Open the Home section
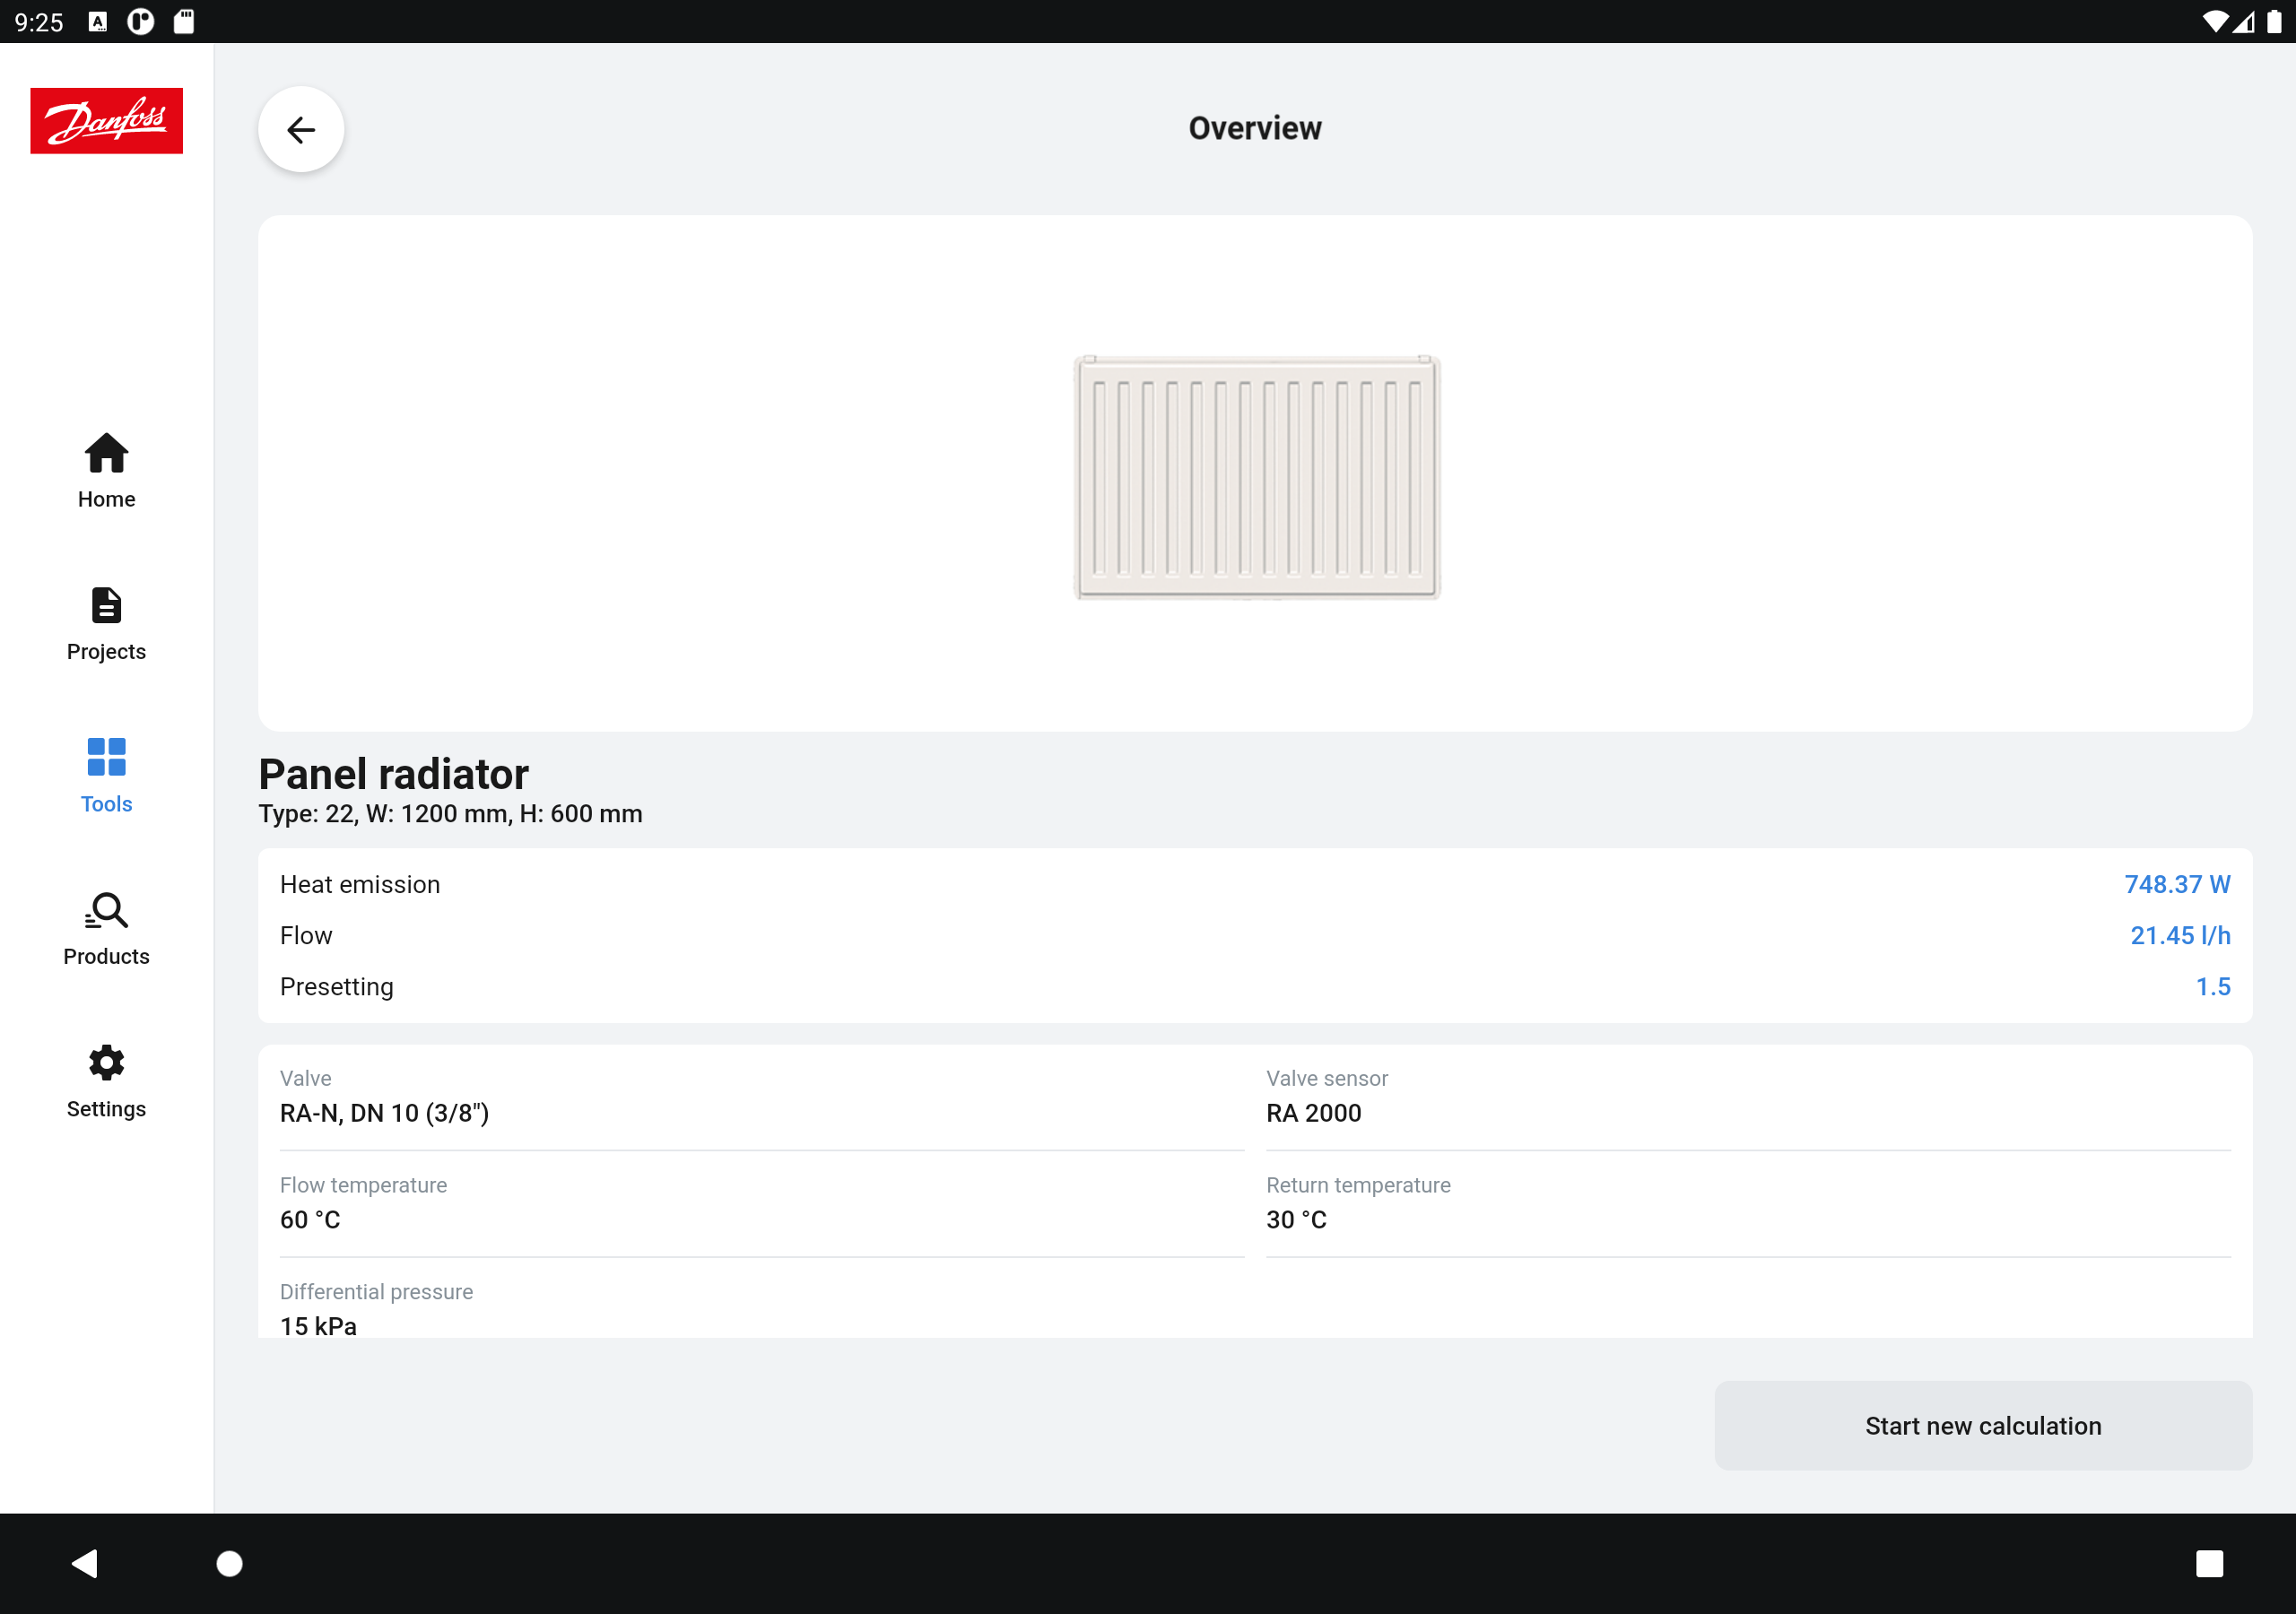 (x=106, y=471)
